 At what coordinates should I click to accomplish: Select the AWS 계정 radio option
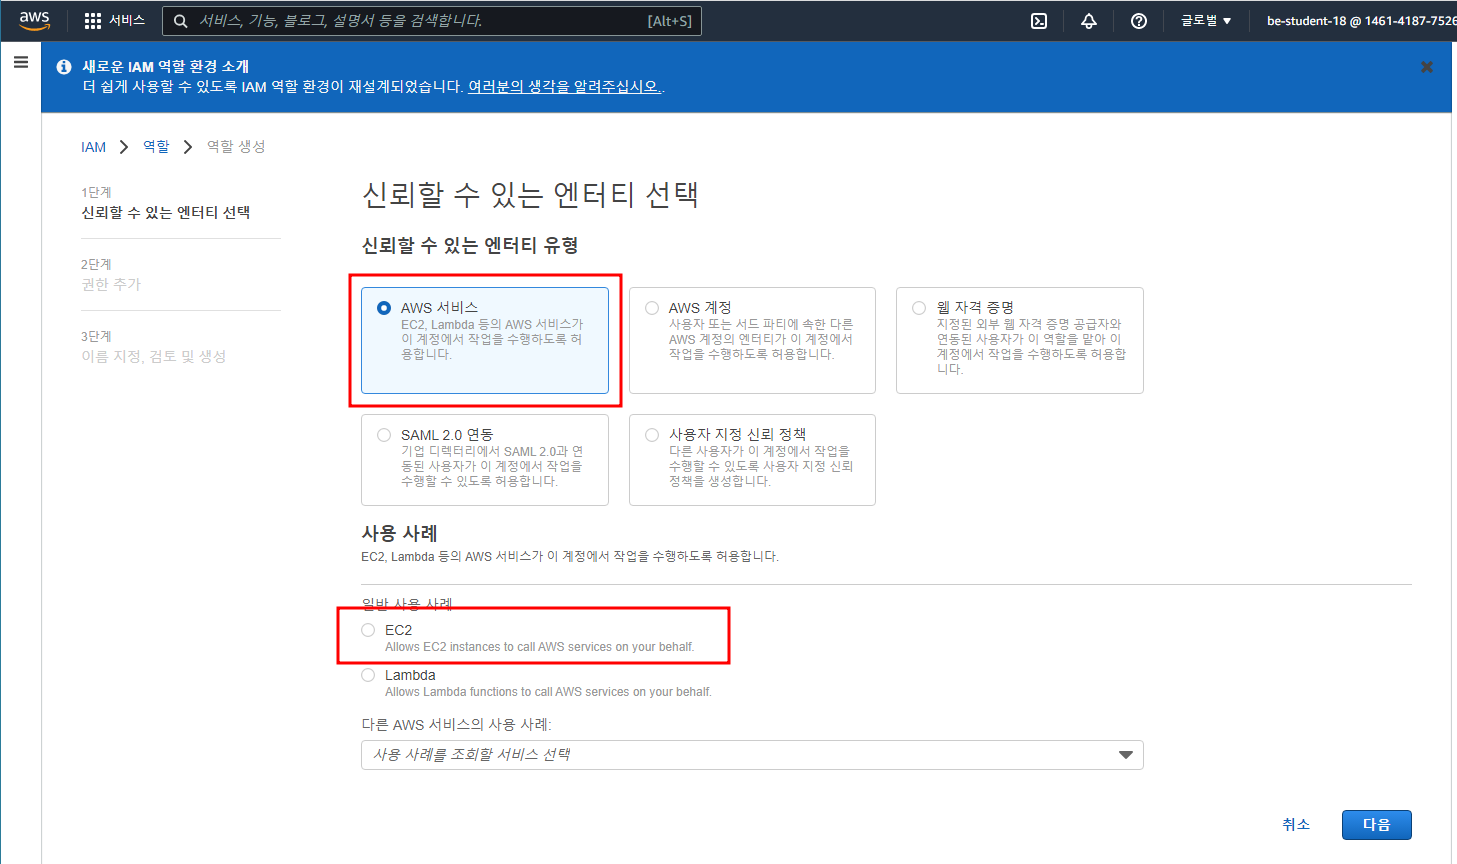[652, 308]
